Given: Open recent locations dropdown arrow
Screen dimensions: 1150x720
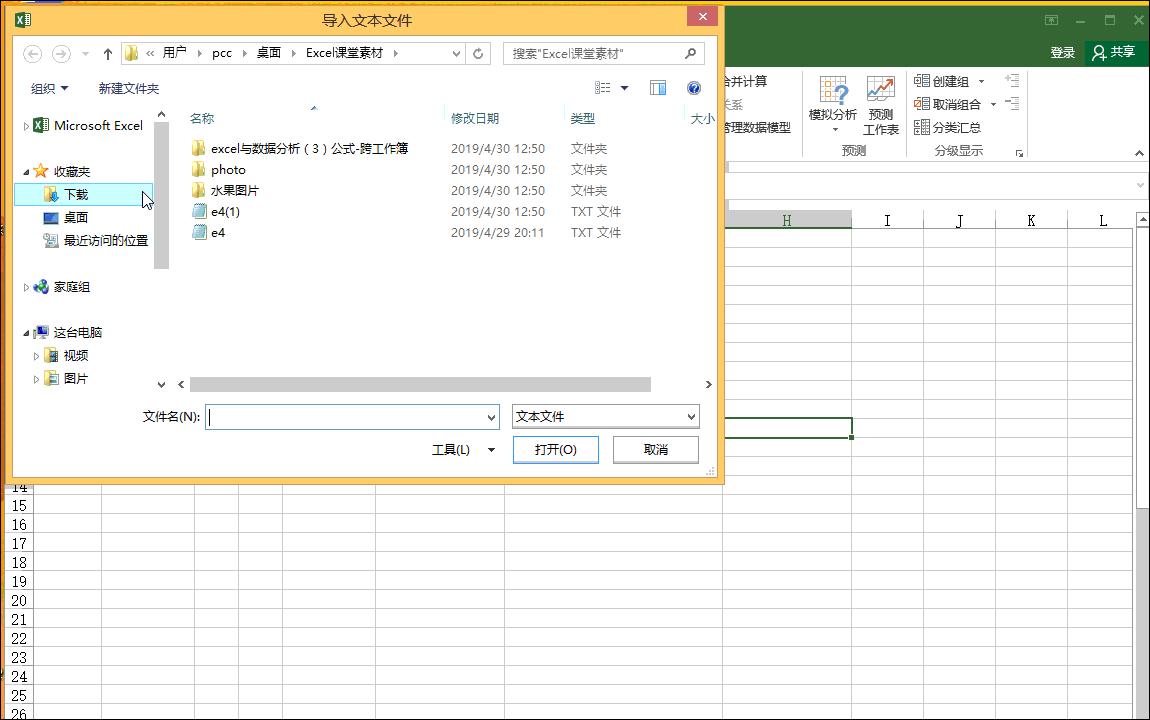Looking at the screenshot, I should tap(86, 54).
